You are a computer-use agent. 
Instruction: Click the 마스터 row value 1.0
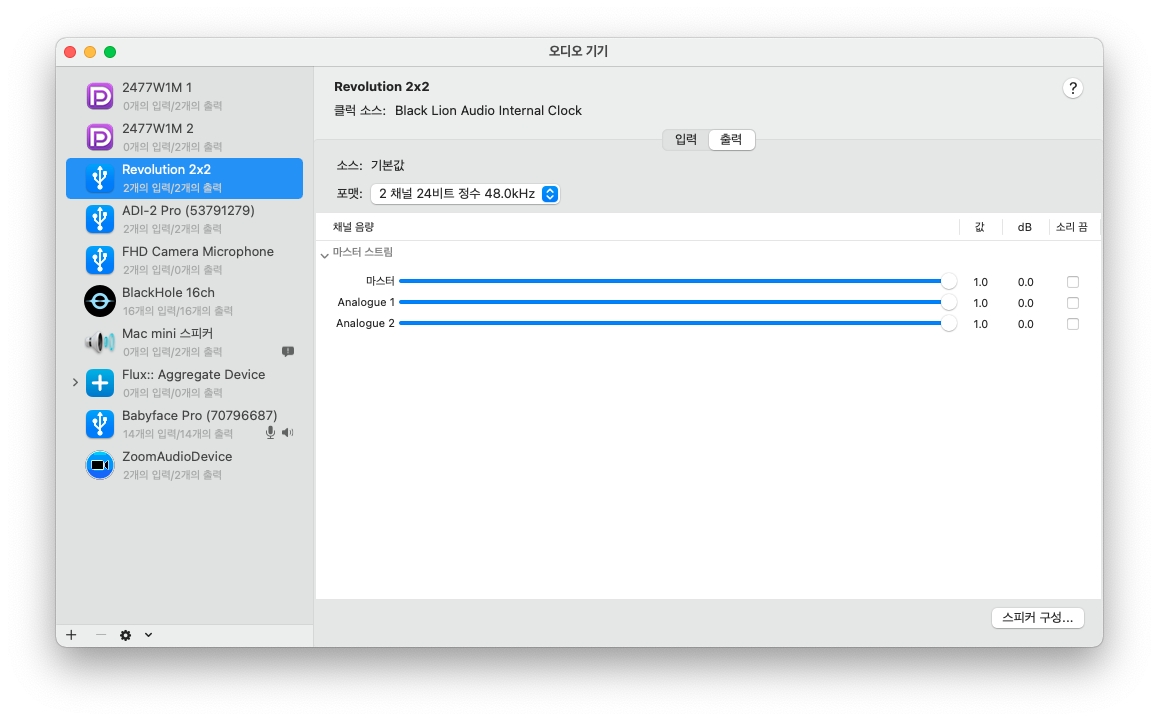(x=980, y=282)
